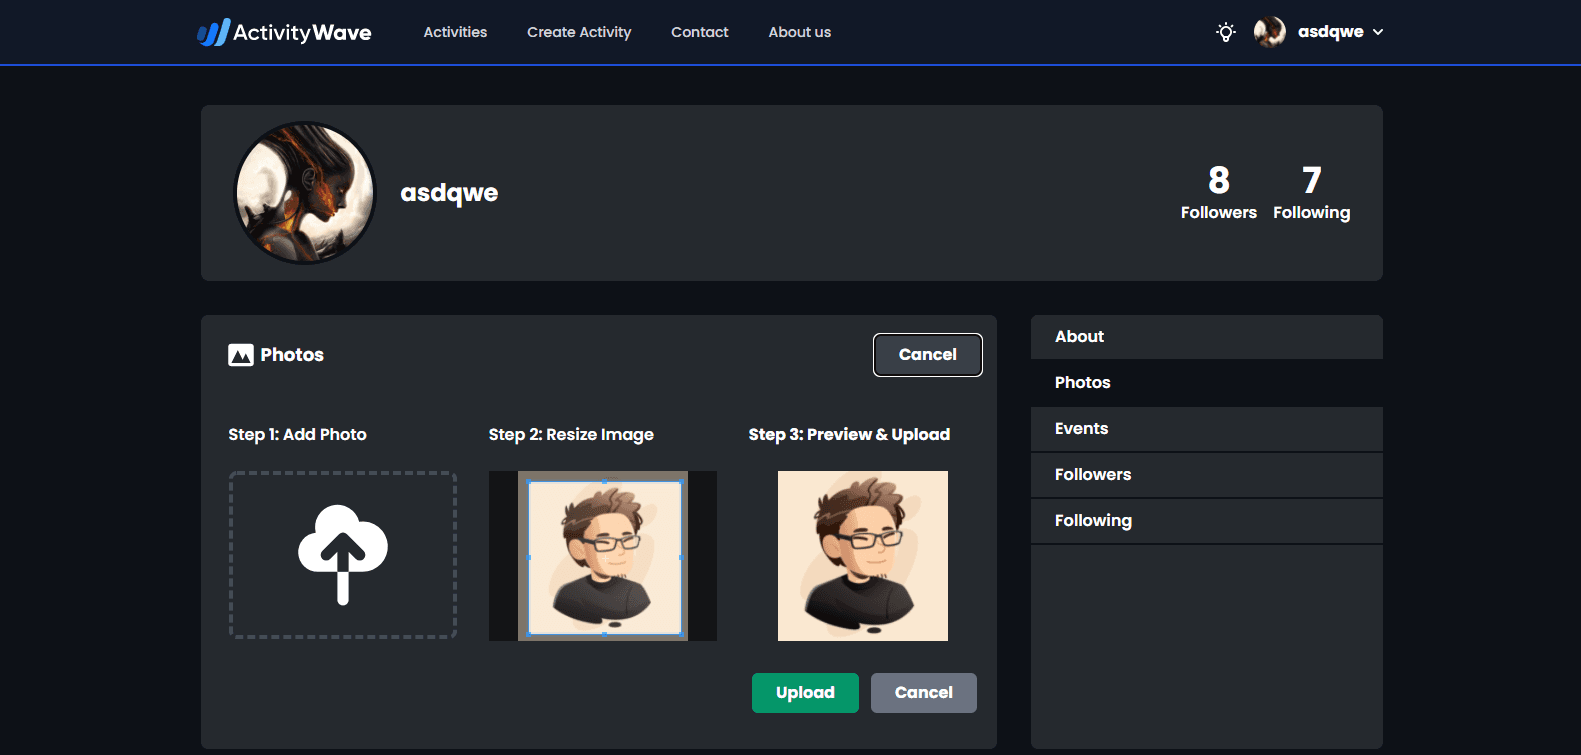Click the Step 3: Preview & Upload label
1581x755 pixels.
point(849,434)
